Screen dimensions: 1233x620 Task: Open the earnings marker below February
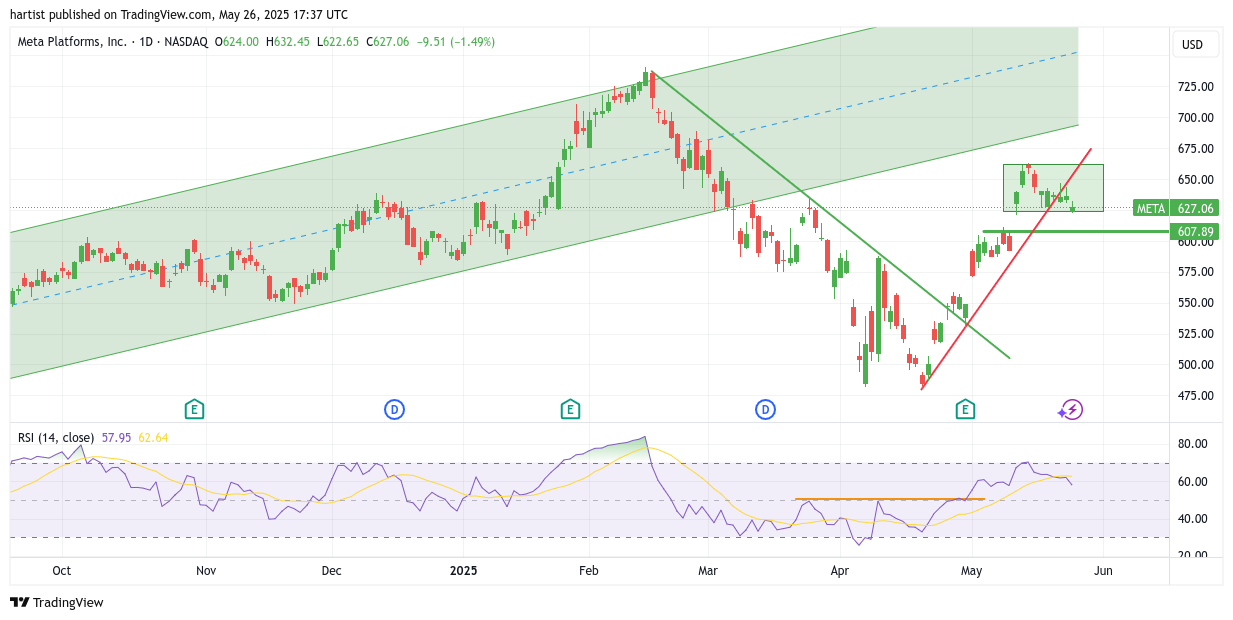[x=570, y=409]
